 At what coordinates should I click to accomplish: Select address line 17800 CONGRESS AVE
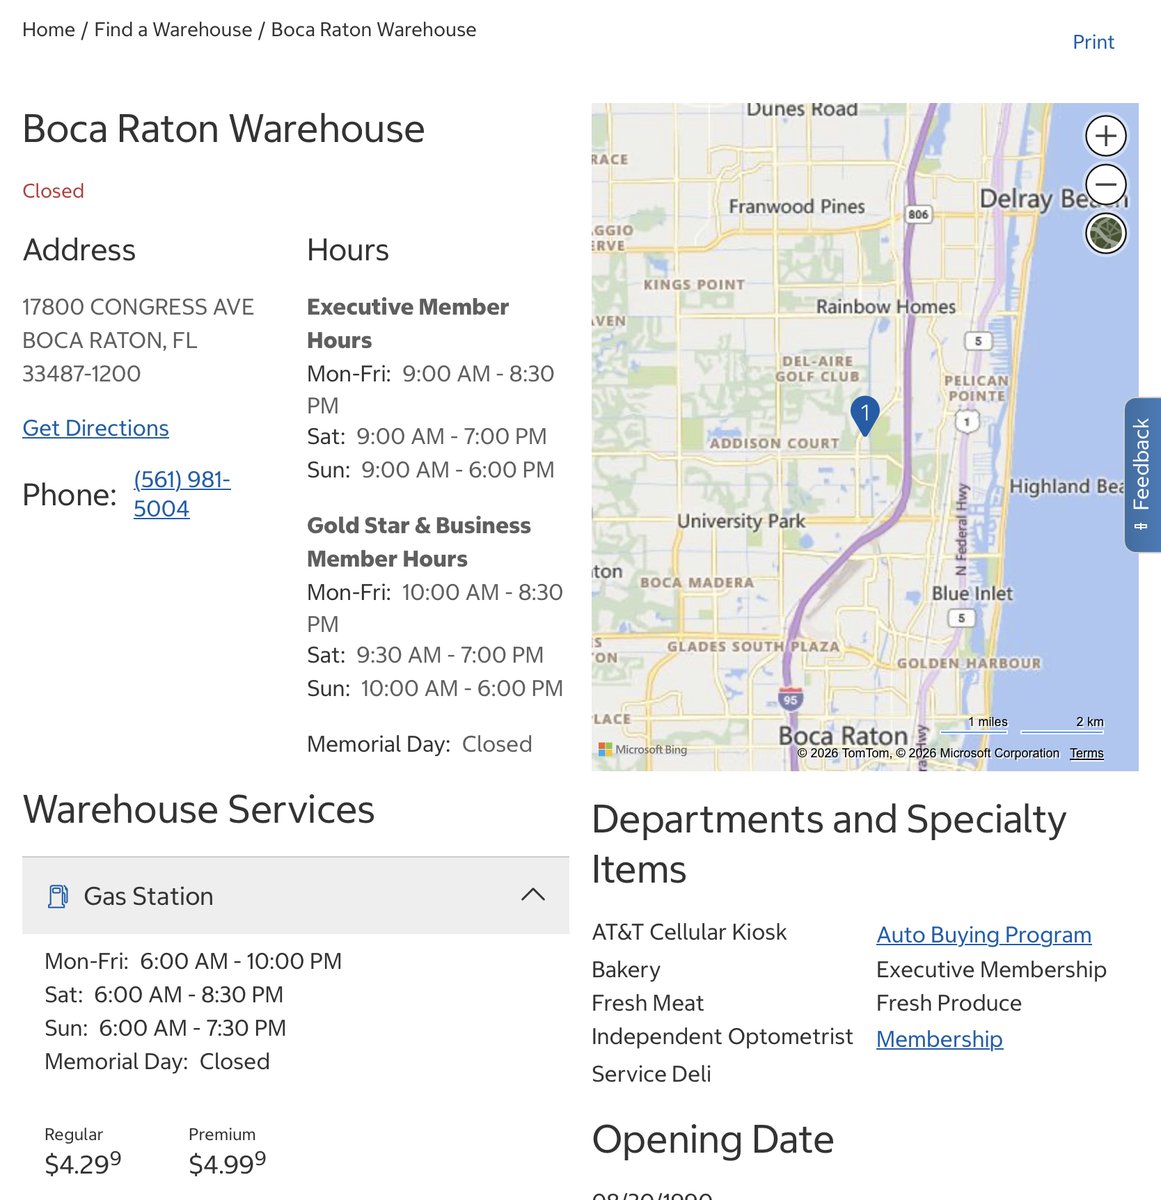[x=138, y=307]
